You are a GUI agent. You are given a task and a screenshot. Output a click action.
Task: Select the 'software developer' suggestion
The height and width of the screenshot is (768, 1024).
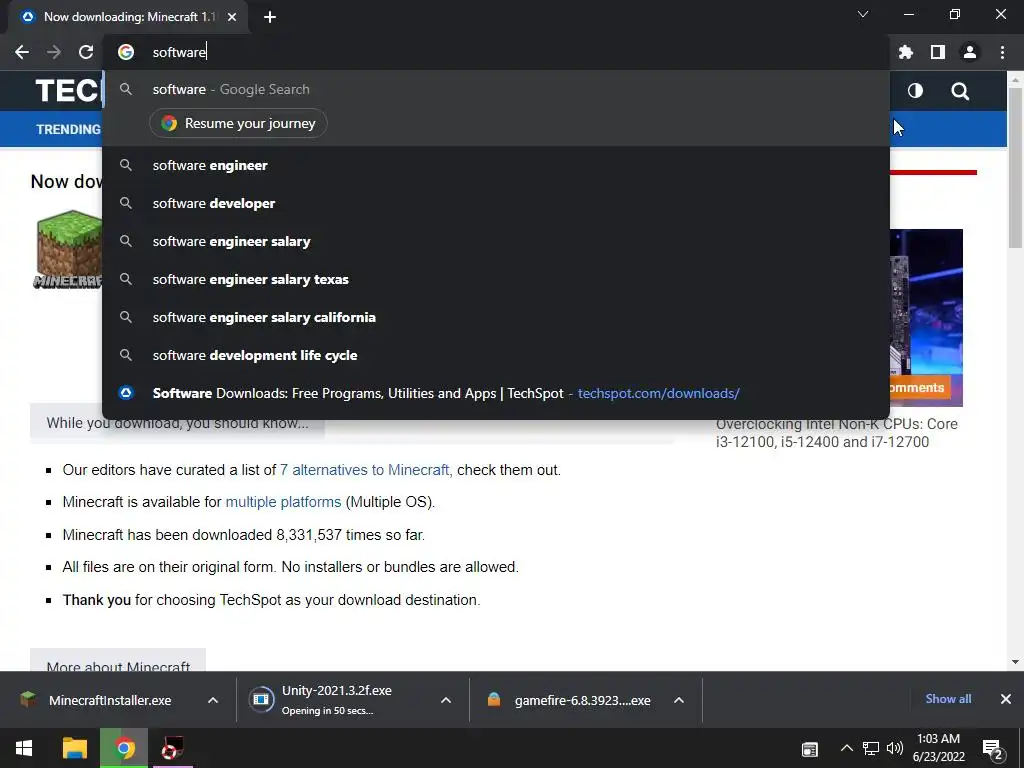tap(496, 203)
